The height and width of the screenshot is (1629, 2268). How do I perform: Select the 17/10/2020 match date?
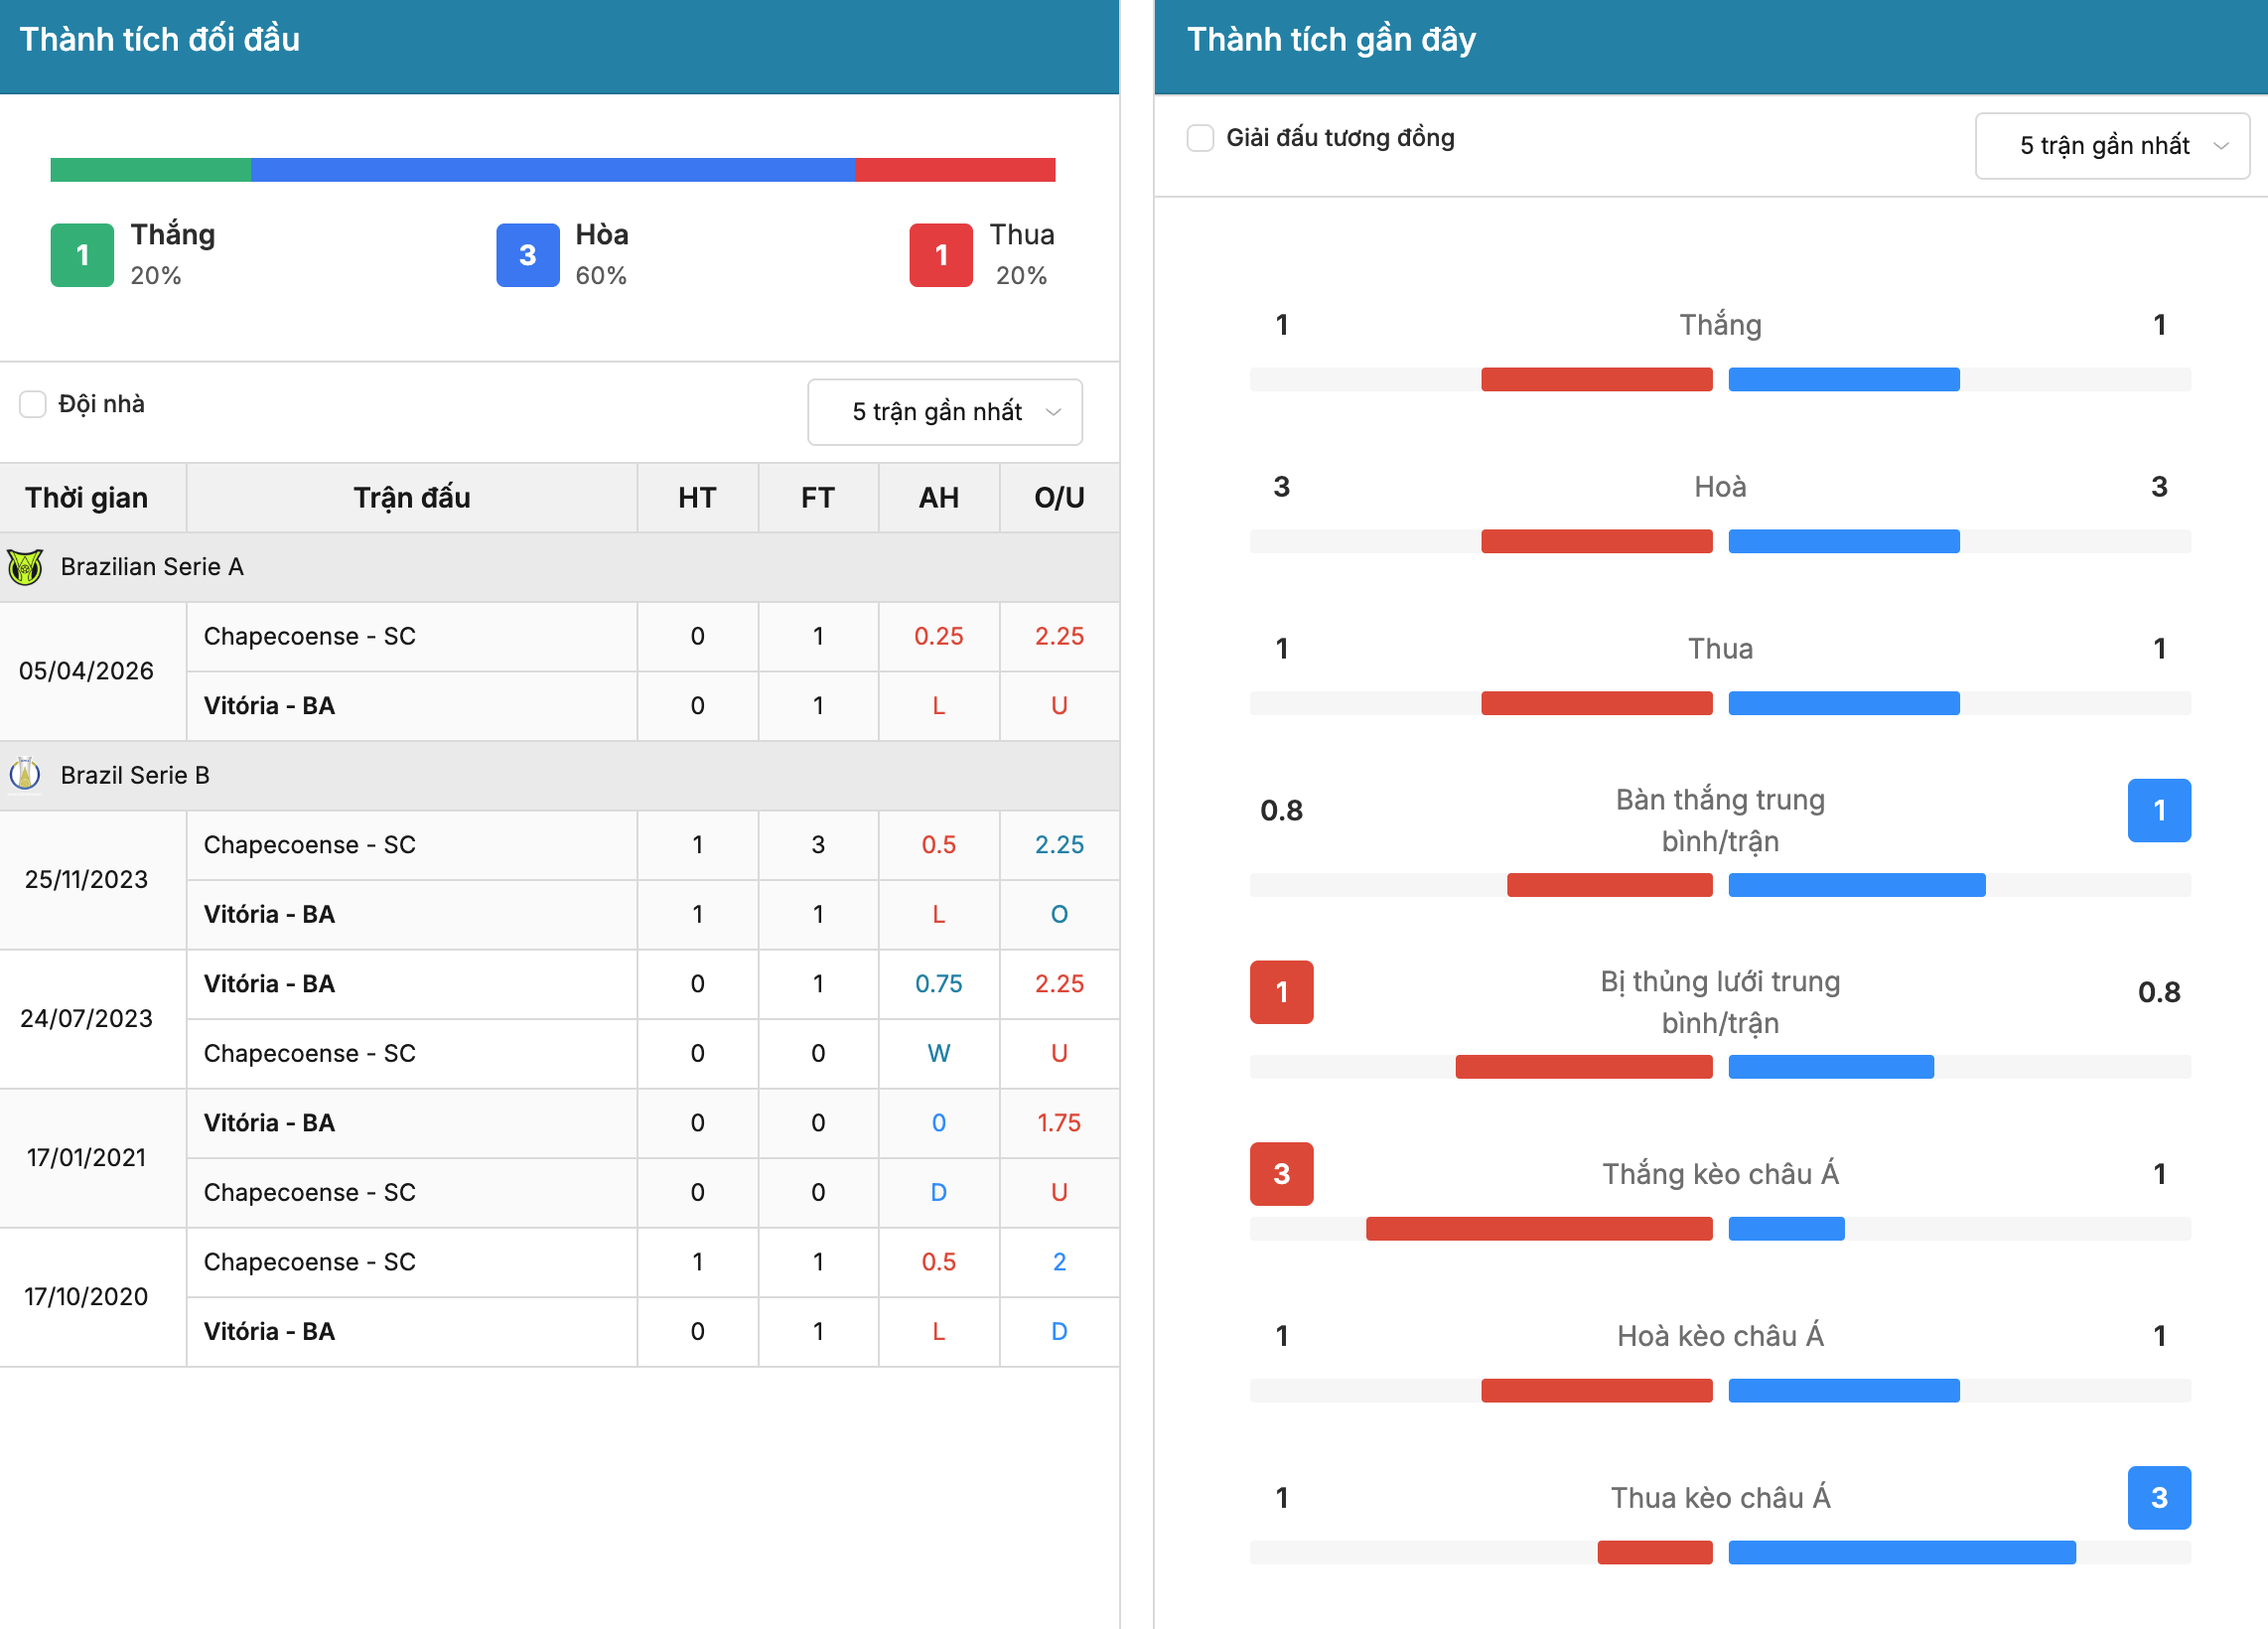tap(87, 1297)
